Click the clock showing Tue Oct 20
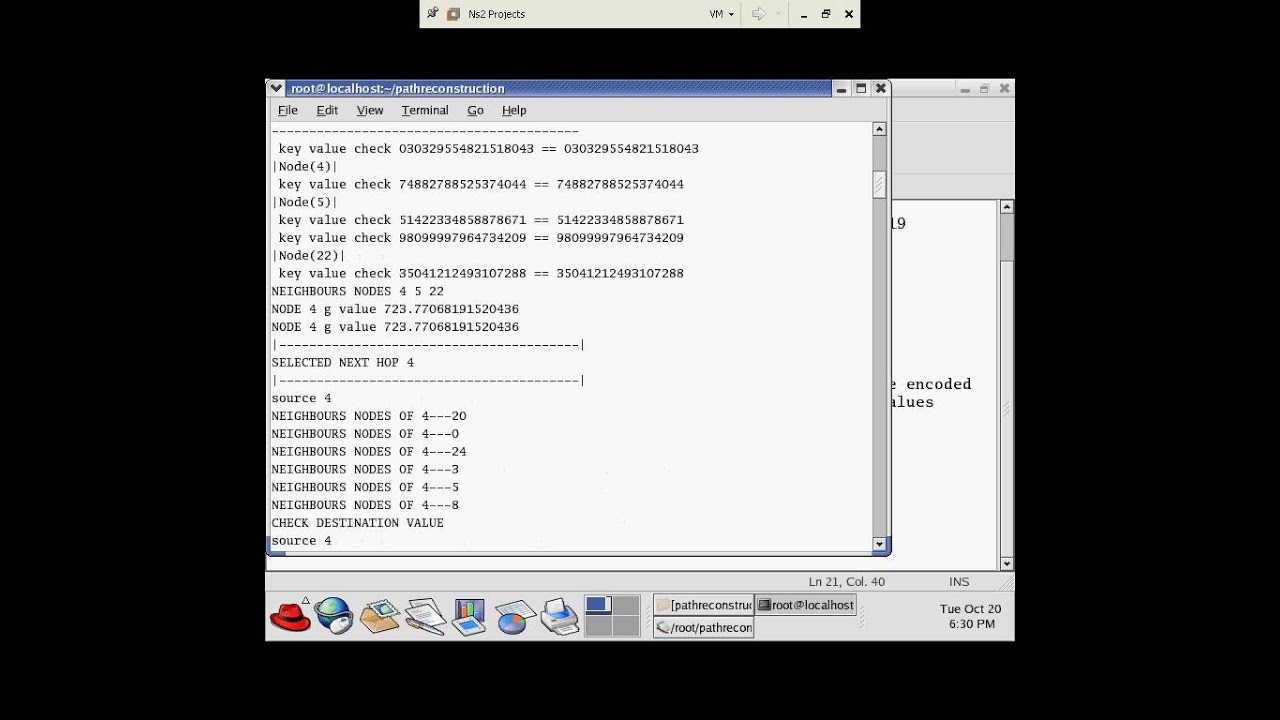The width and height of the screenshot is (1280, 720). coord(970,616)
